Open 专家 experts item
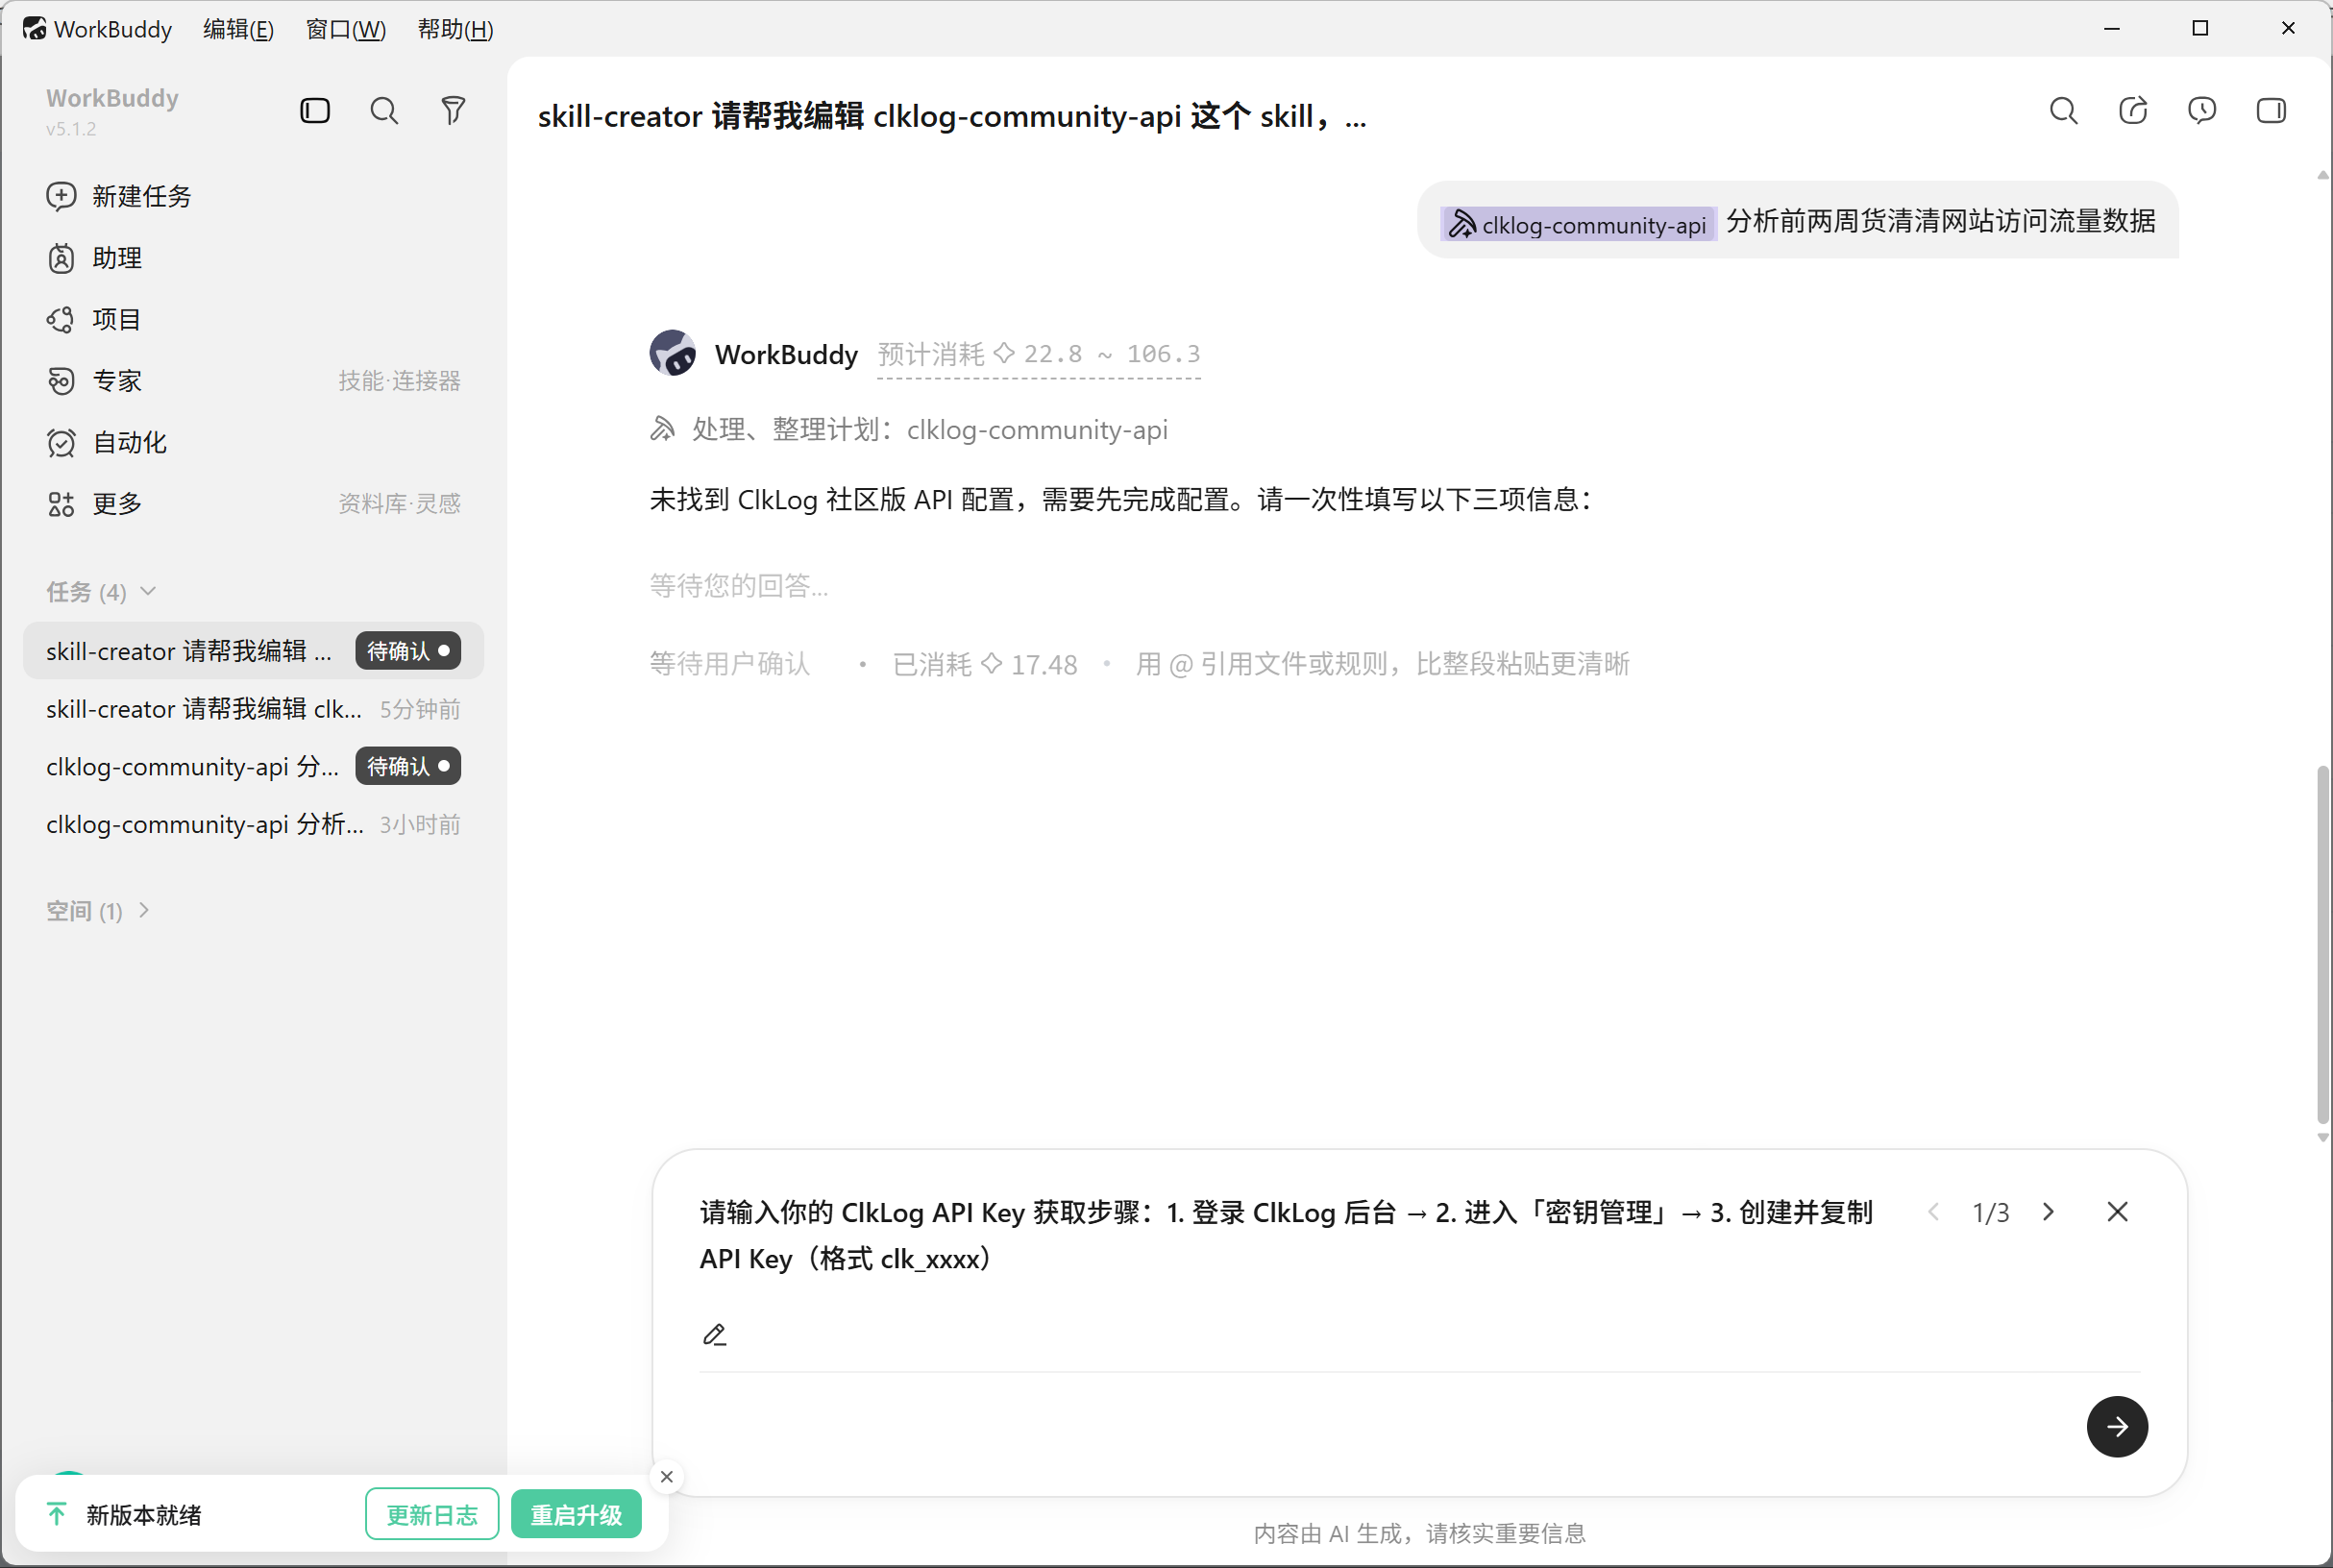The width and height of the screenshot is (2333, 1568). pyautogui.click(x=253, y=381)
